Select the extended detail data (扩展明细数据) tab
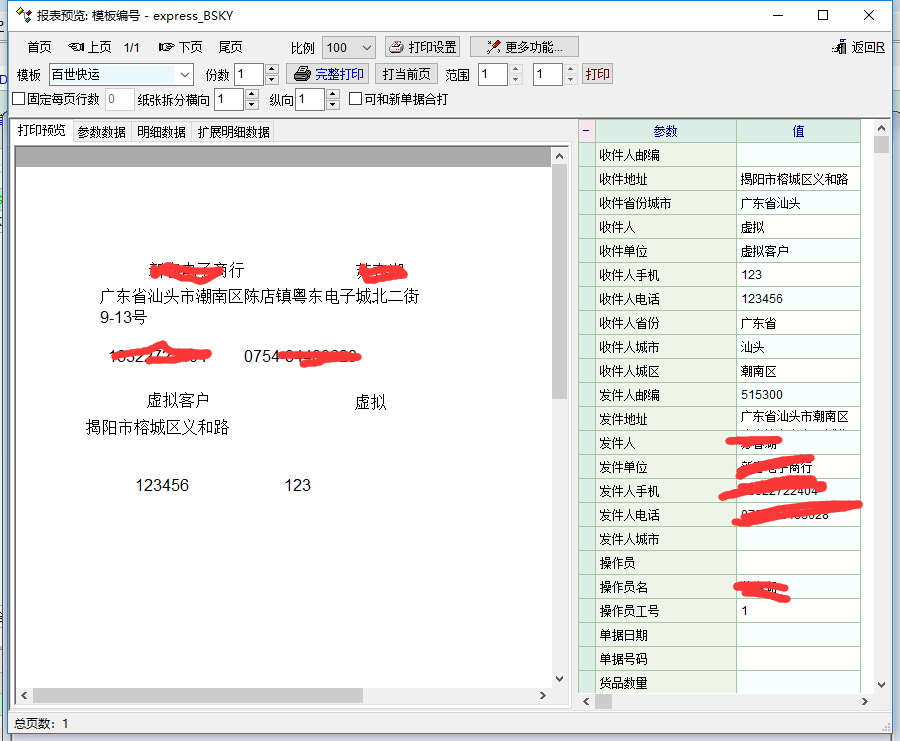This screenshot has height=741, width=900. tap(233, 132)
